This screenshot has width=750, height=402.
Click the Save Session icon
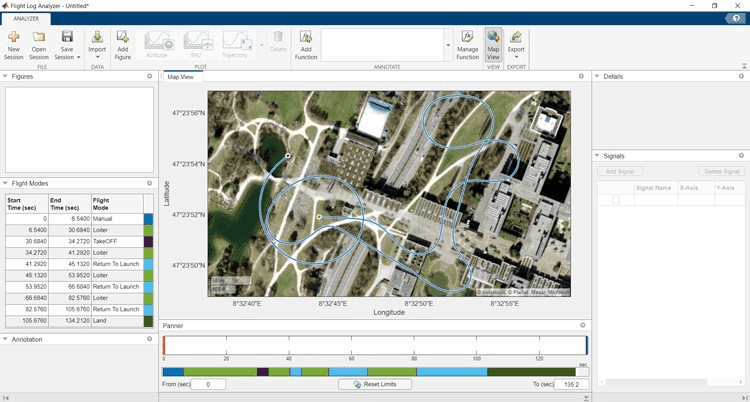pyautogui.click(x=67, y=37)
